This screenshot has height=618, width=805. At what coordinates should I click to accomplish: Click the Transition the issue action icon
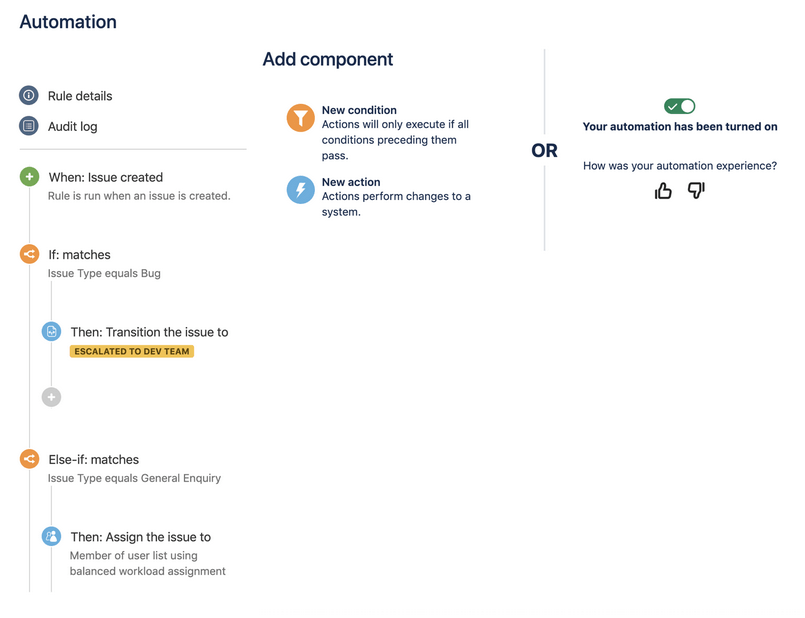51,332
